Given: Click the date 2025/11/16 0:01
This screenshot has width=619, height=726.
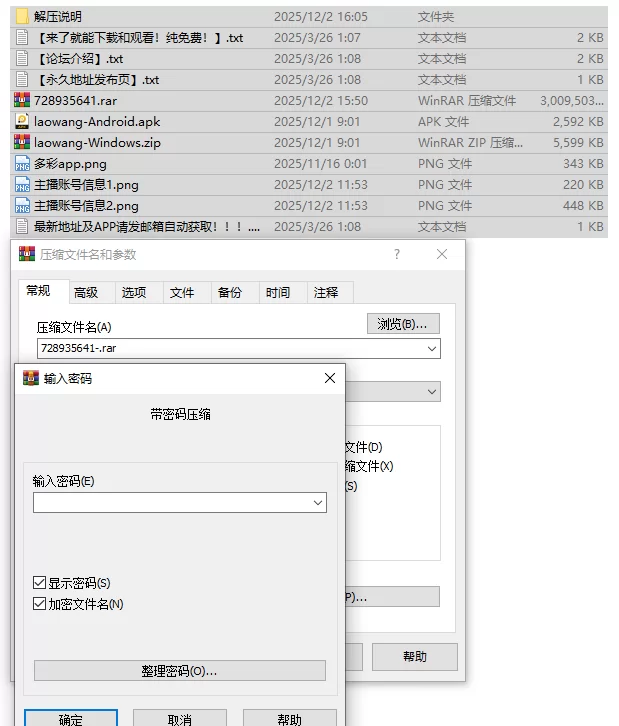Looking at the screenshot, I should click(x=320, y=163).
